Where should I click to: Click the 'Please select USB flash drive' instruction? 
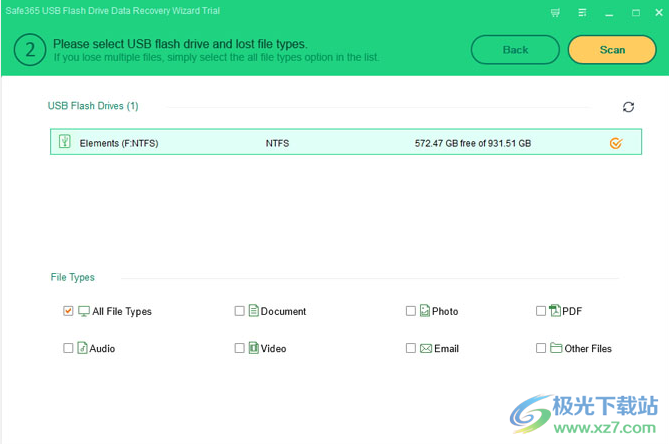click(x=180, y=44)
